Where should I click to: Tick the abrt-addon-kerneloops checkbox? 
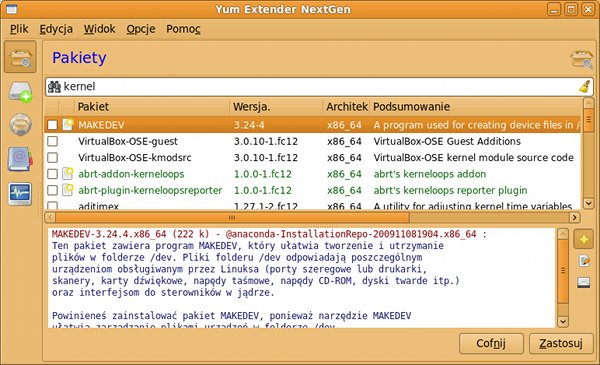click(52, 174)
